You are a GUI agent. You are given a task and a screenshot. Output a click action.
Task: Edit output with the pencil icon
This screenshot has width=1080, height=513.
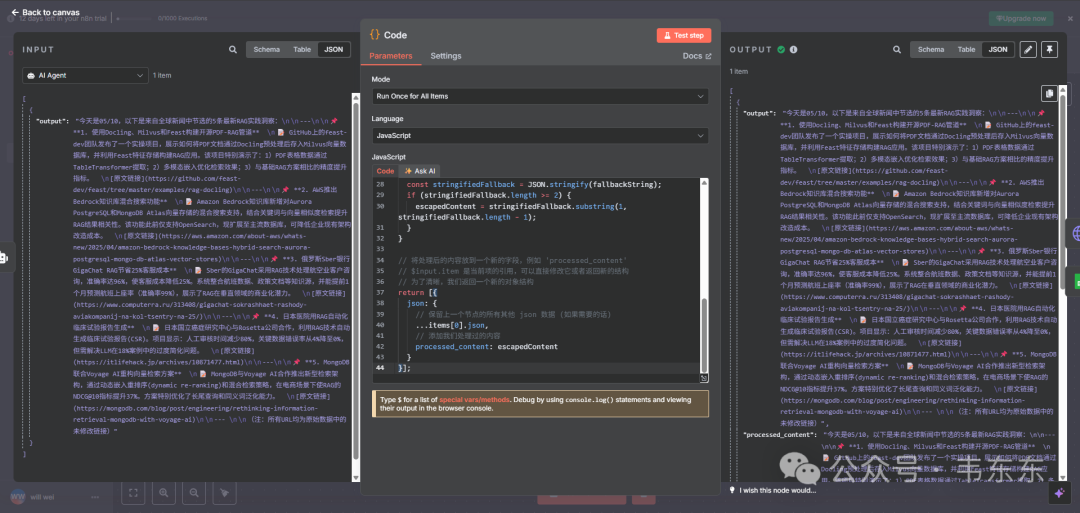click(1027, 50)
